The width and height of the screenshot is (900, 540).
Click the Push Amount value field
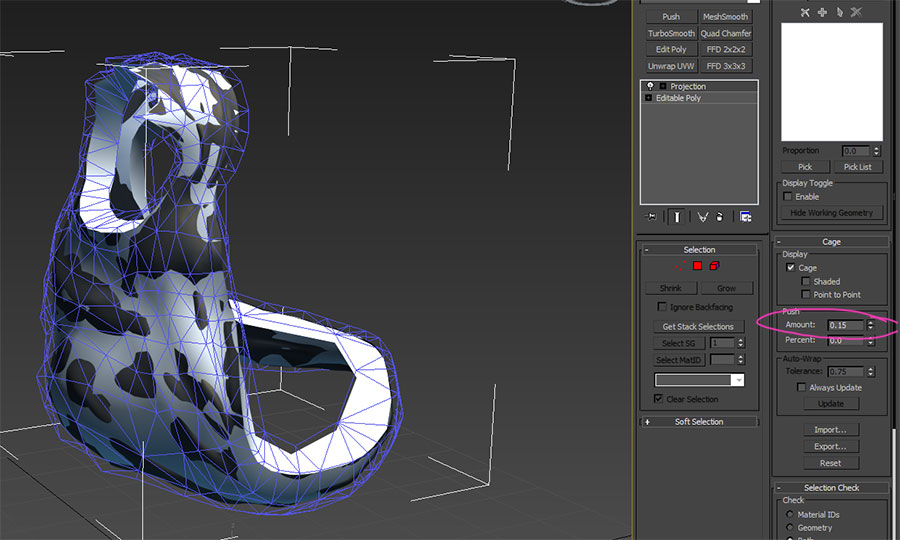pos(844,325)
